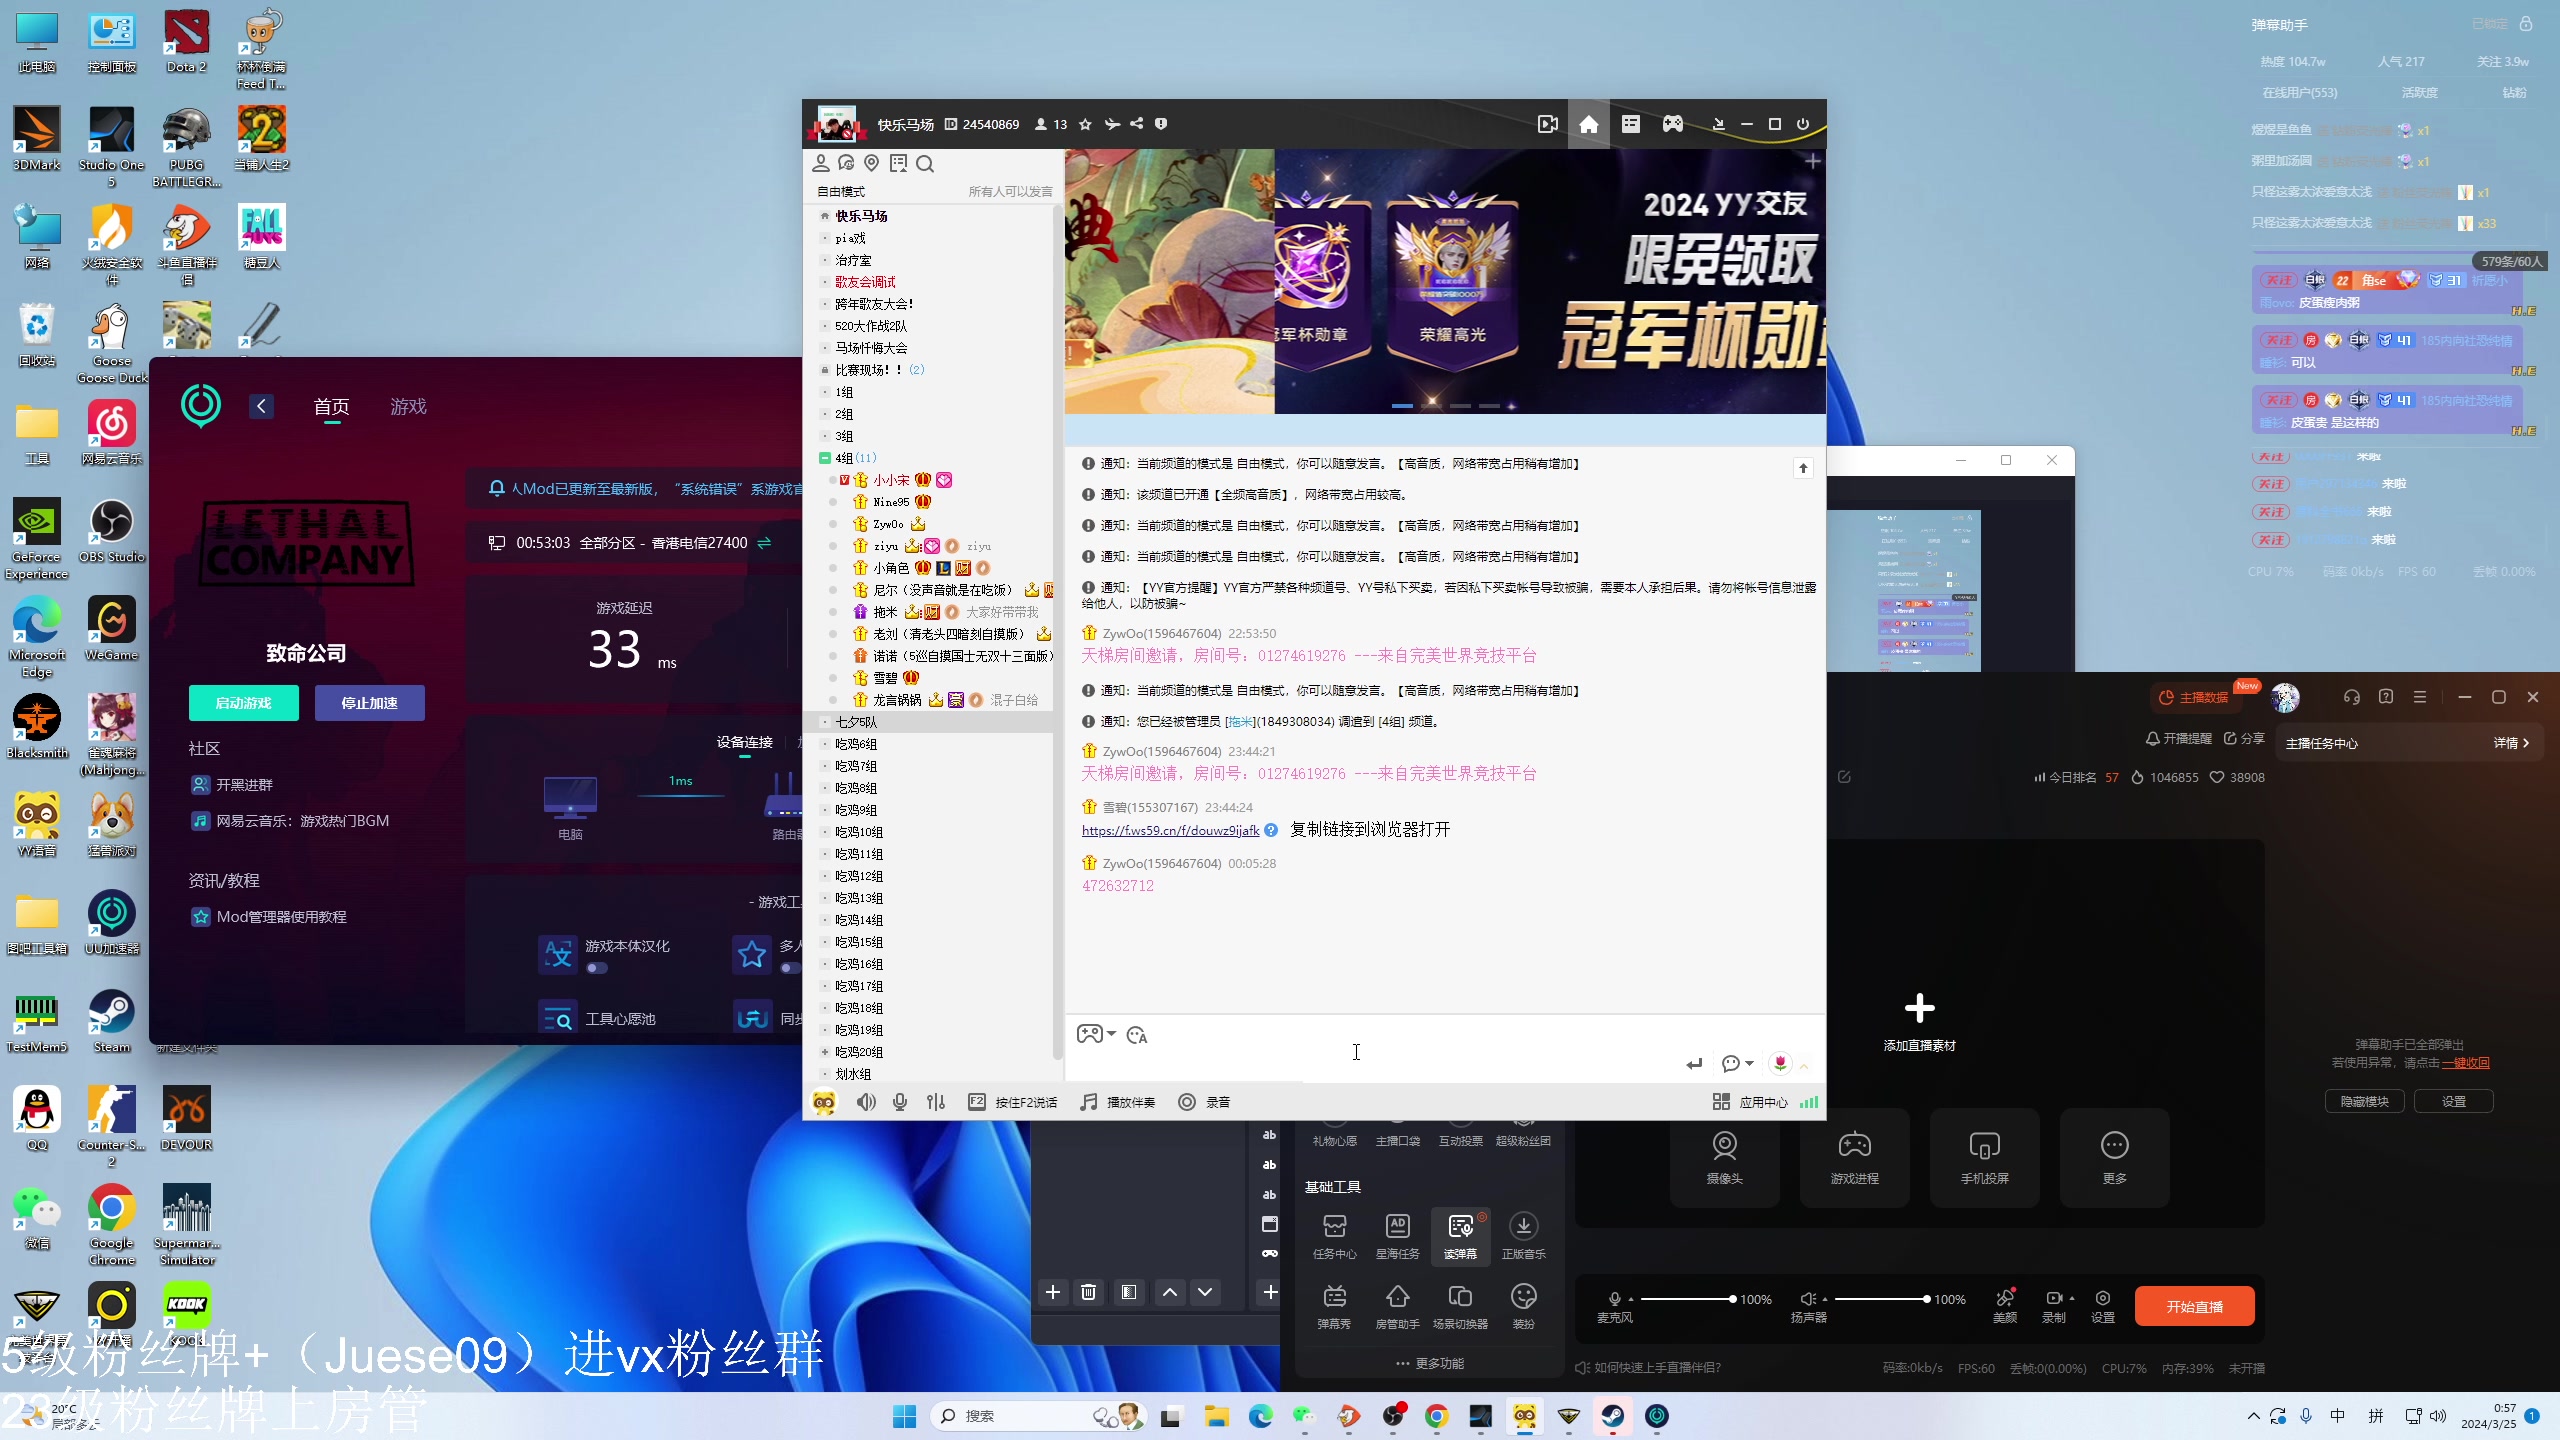Open the f.ws59.cn link in chat

pos(1170,830)
